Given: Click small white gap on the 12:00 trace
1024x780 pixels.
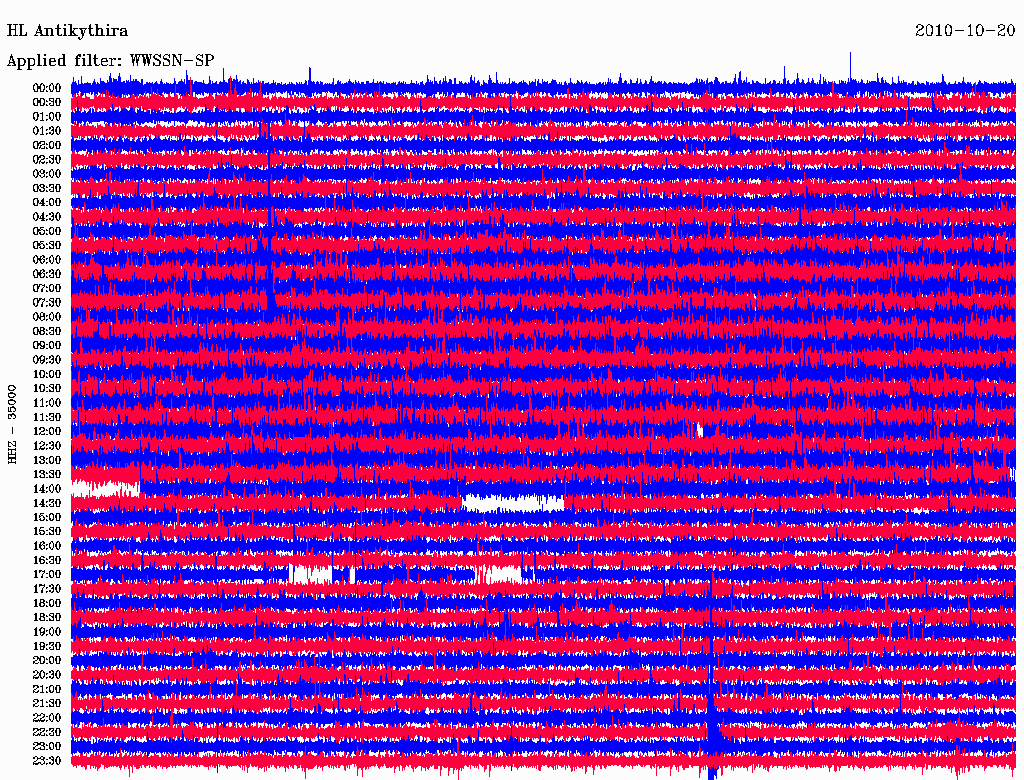Looking at the screenshot, I should point(700,430).
